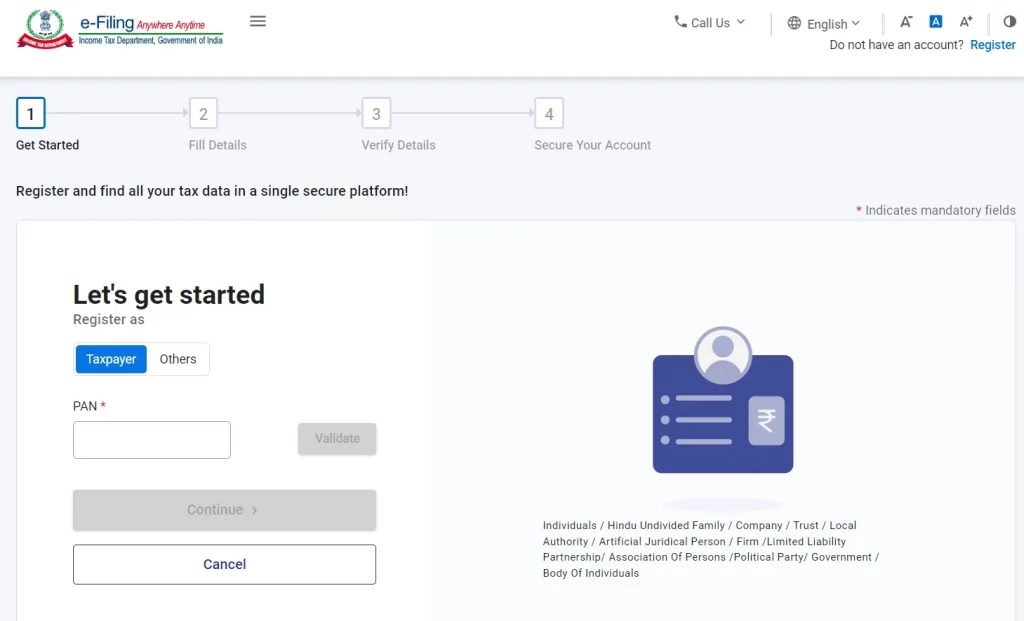Click the Register link
1024x621 pixels.
992,44
